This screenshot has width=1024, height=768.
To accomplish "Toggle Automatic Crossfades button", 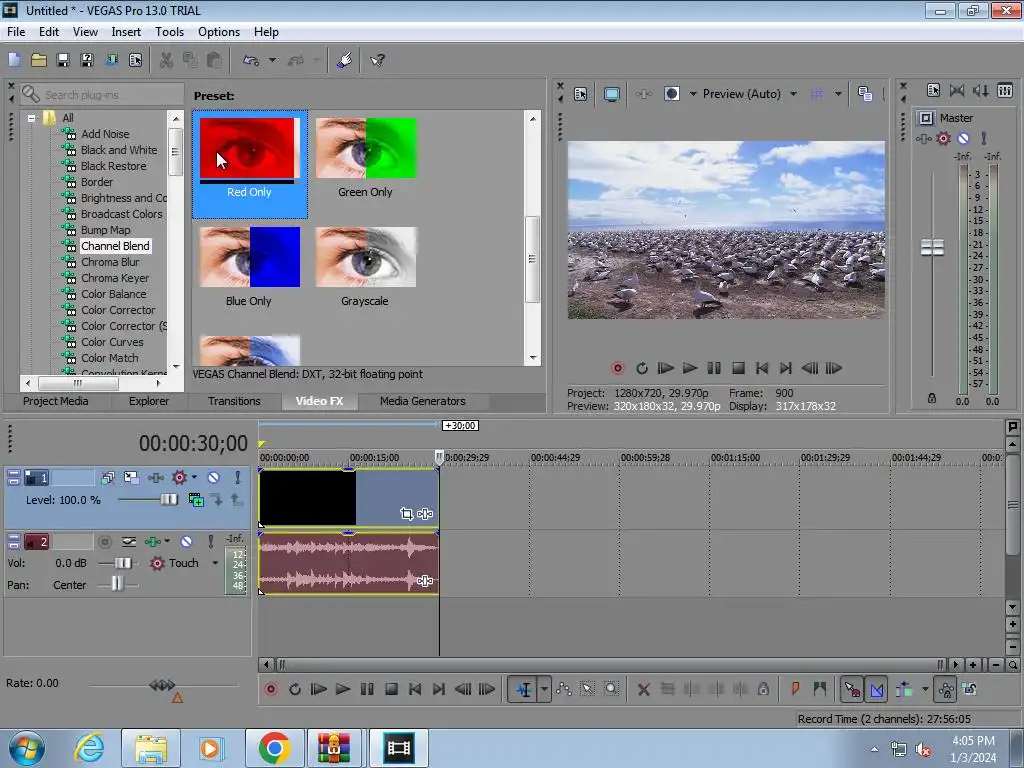I will coord(877,689).
